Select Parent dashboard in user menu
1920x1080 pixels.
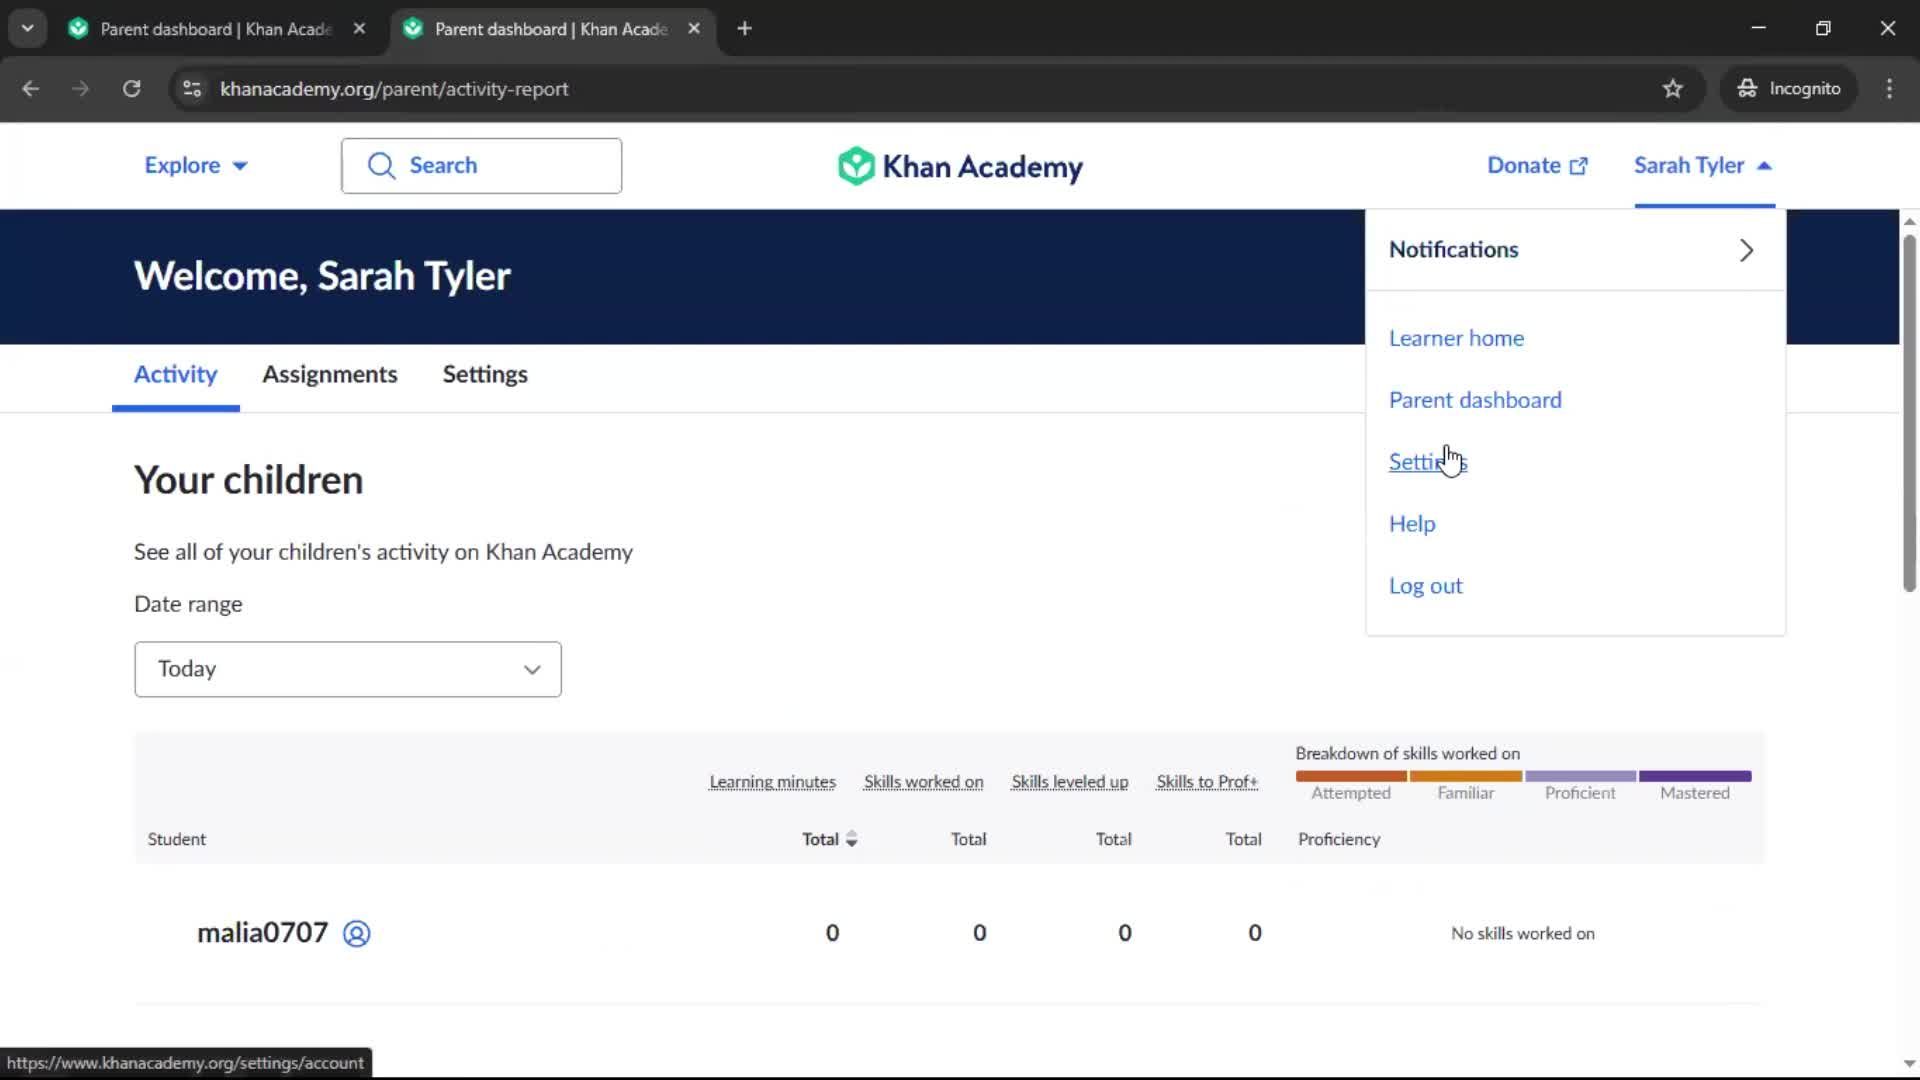1475,400
